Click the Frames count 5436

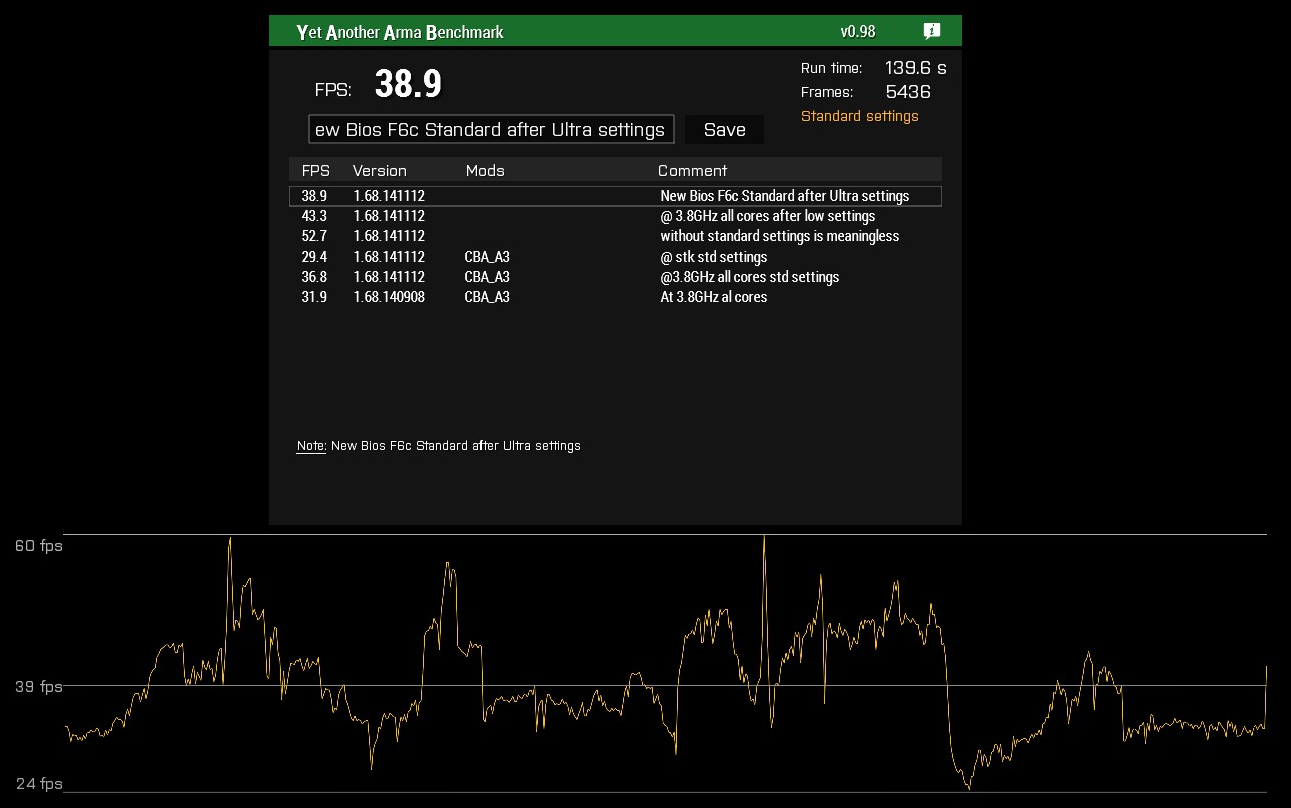pos(908,92)
